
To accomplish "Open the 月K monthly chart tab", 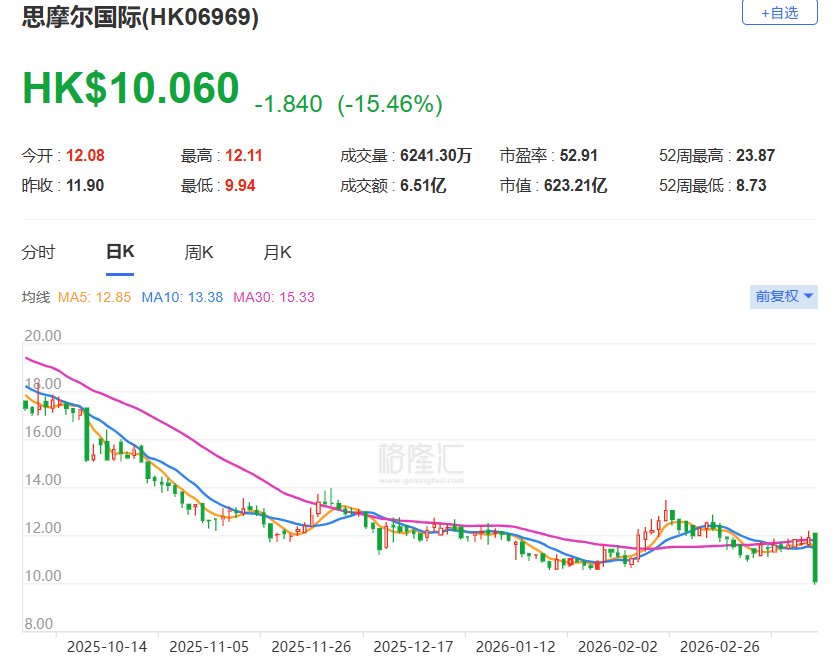I will coord(277,252).
